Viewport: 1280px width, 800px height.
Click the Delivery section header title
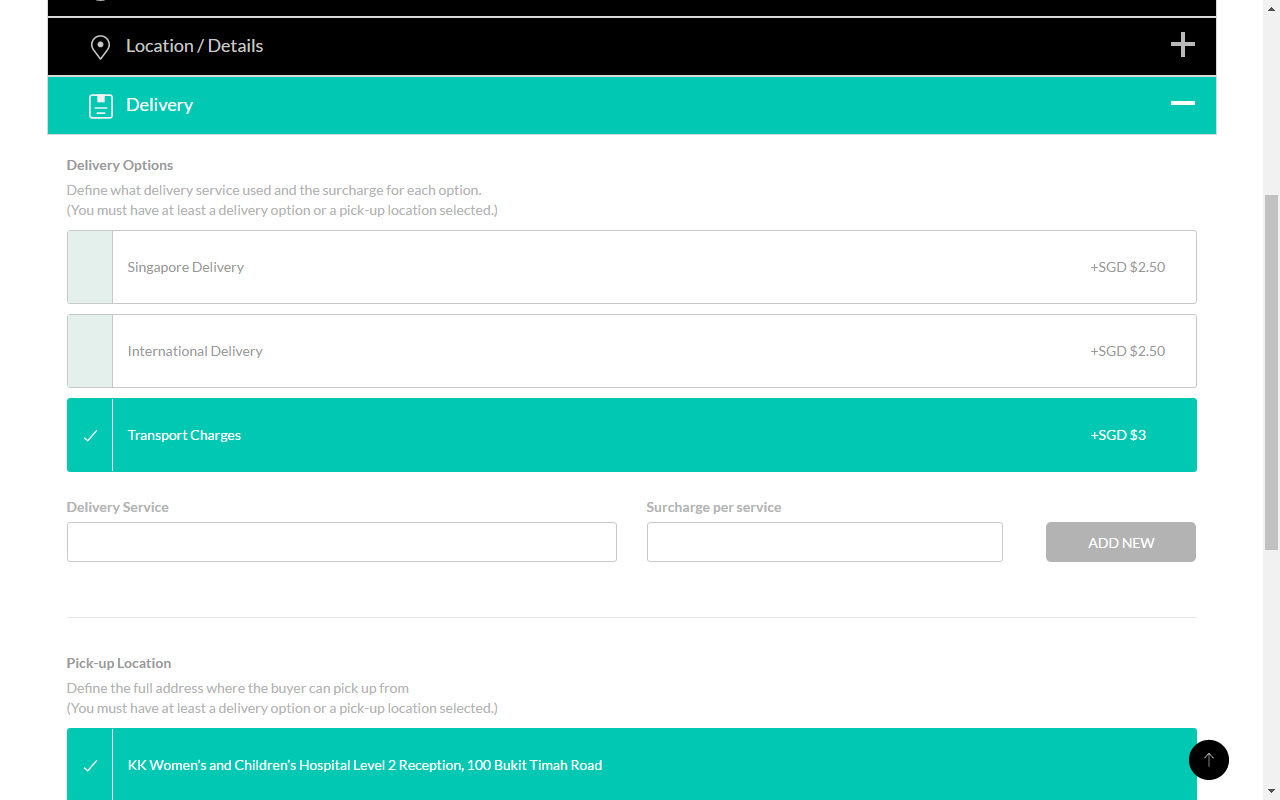pos(159,105)
